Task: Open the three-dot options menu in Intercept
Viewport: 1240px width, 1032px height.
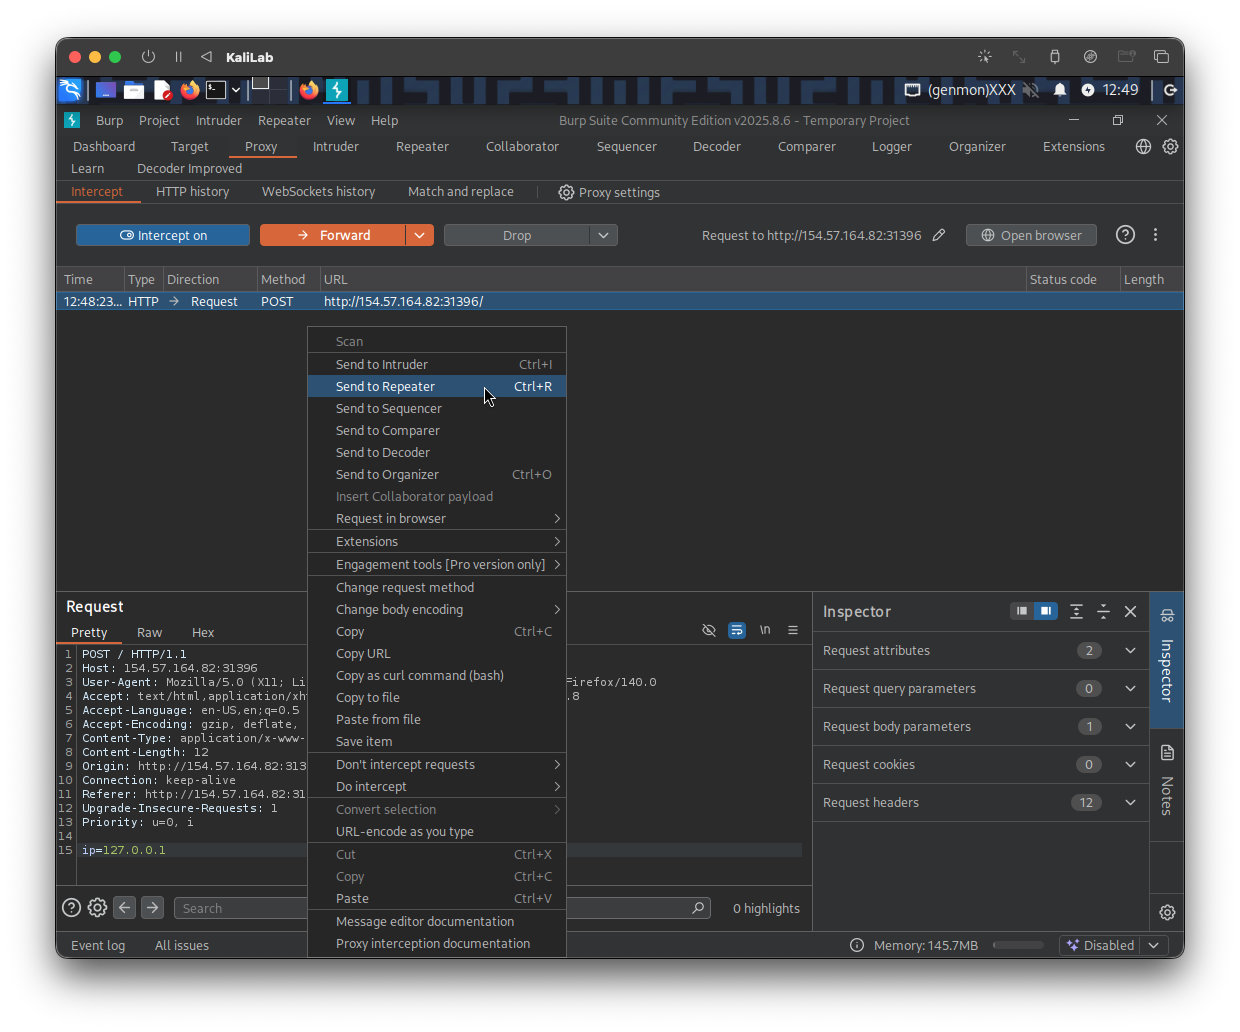Action: click(1155, 235)
